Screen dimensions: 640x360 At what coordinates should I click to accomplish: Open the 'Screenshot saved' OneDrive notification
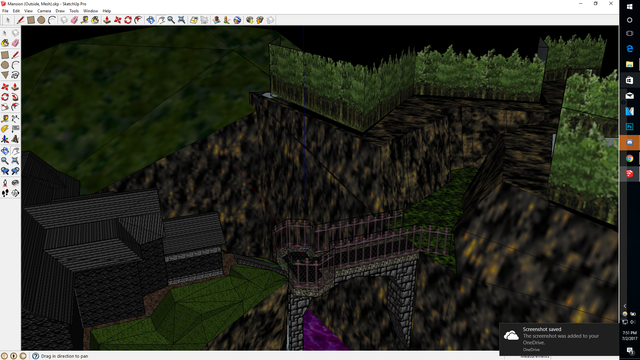coord(559,340)
